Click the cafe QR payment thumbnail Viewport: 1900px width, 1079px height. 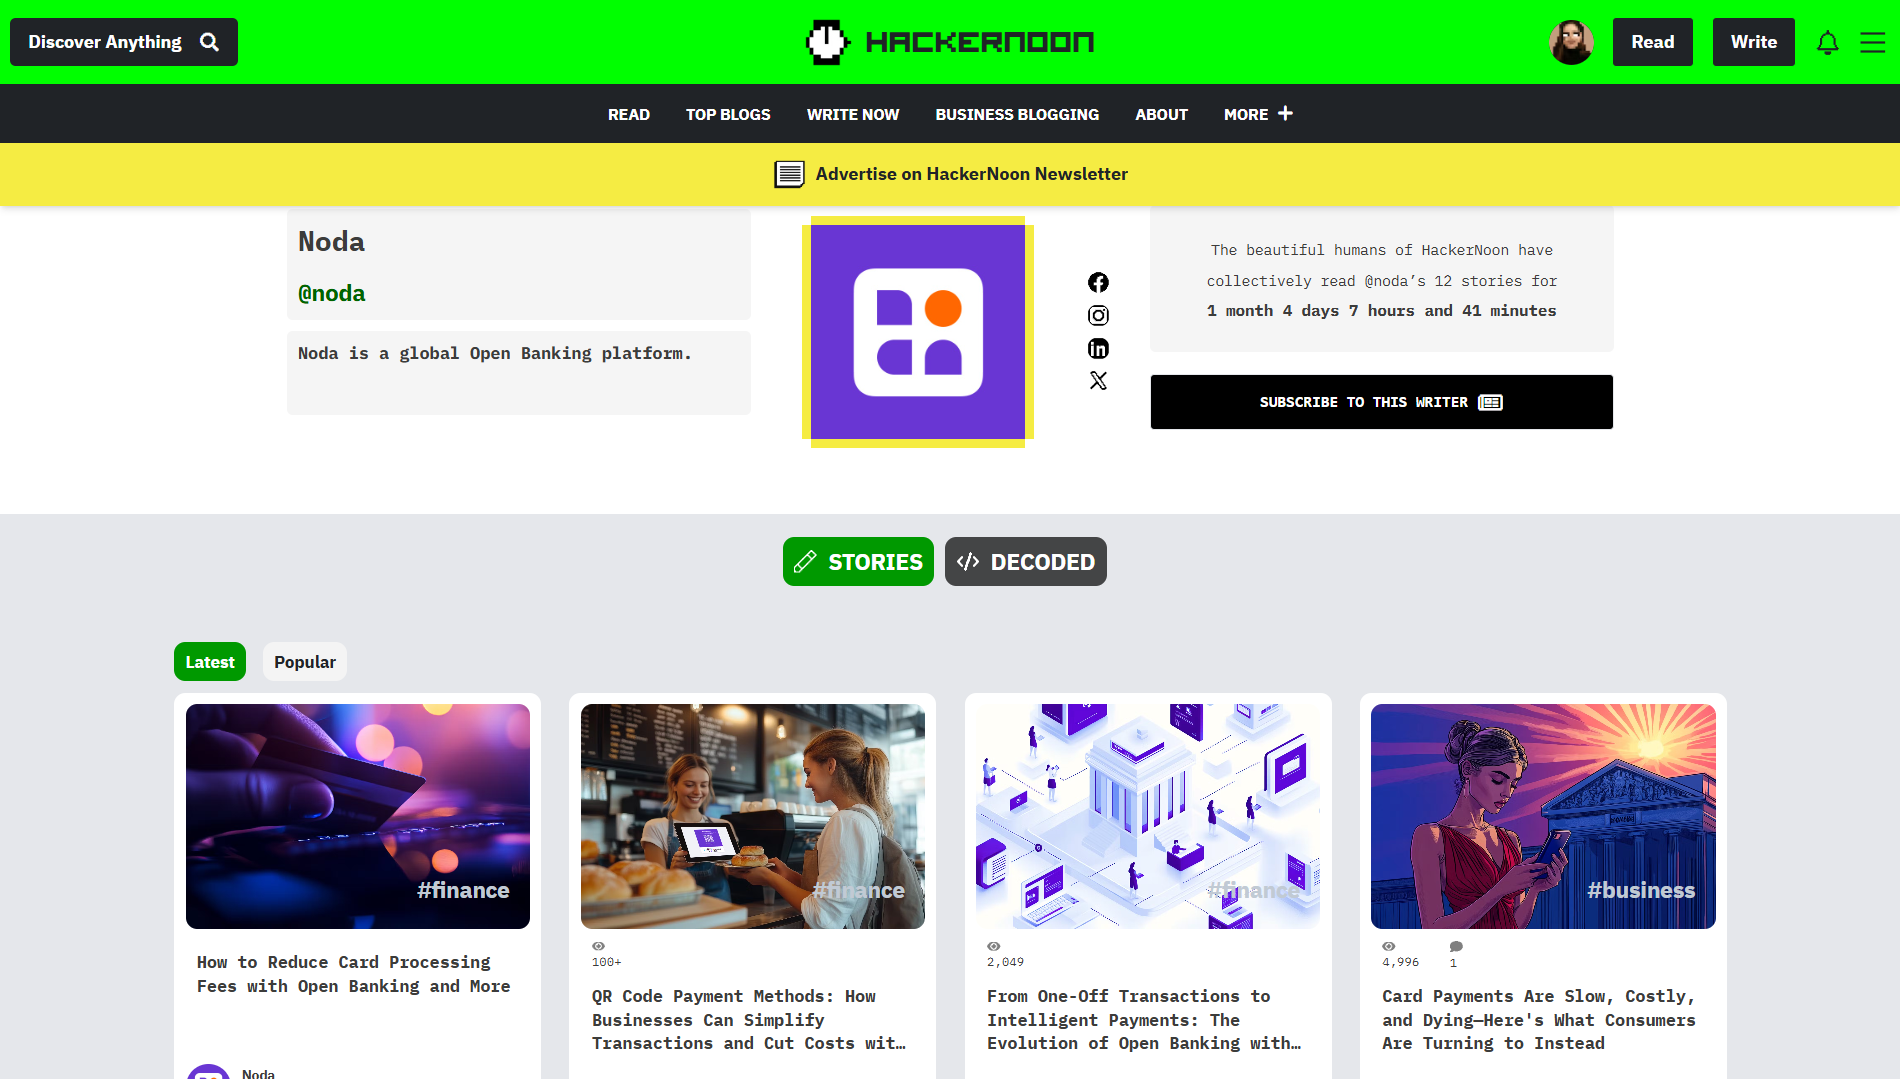(753, 816)
